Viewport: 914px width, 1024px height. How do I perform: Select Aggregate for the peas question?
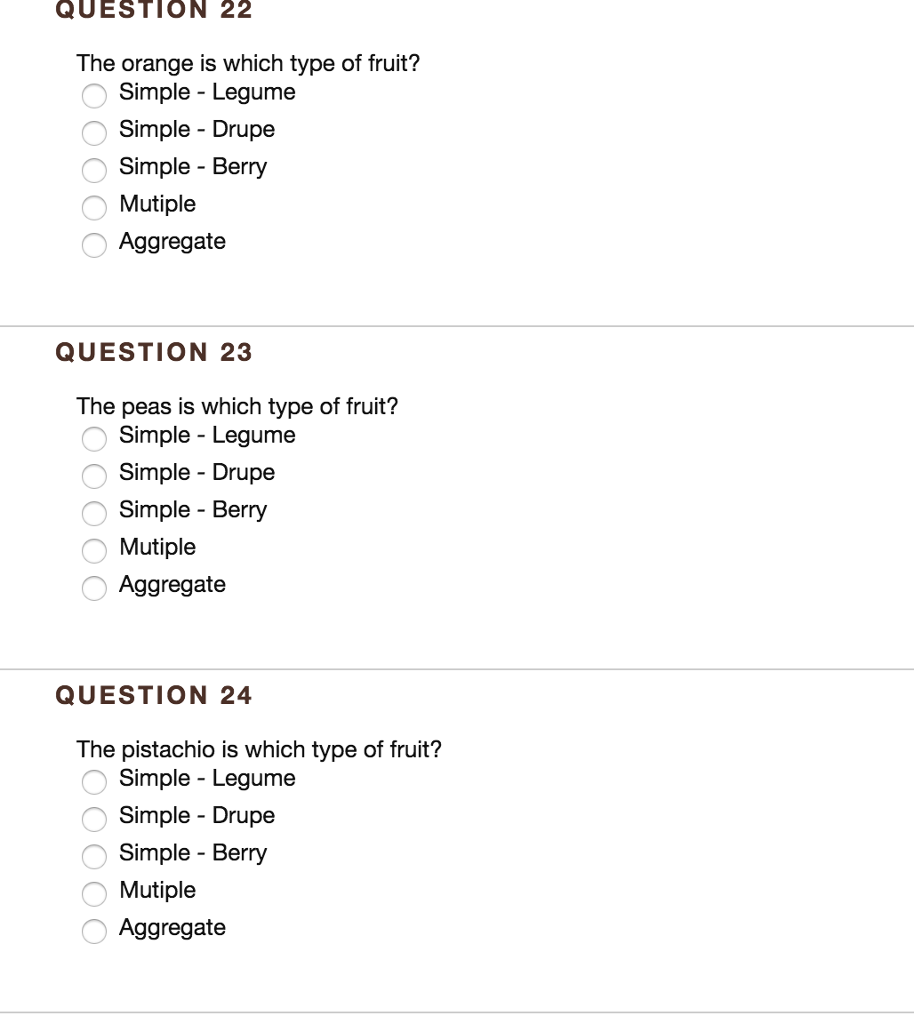pos(94,588)
